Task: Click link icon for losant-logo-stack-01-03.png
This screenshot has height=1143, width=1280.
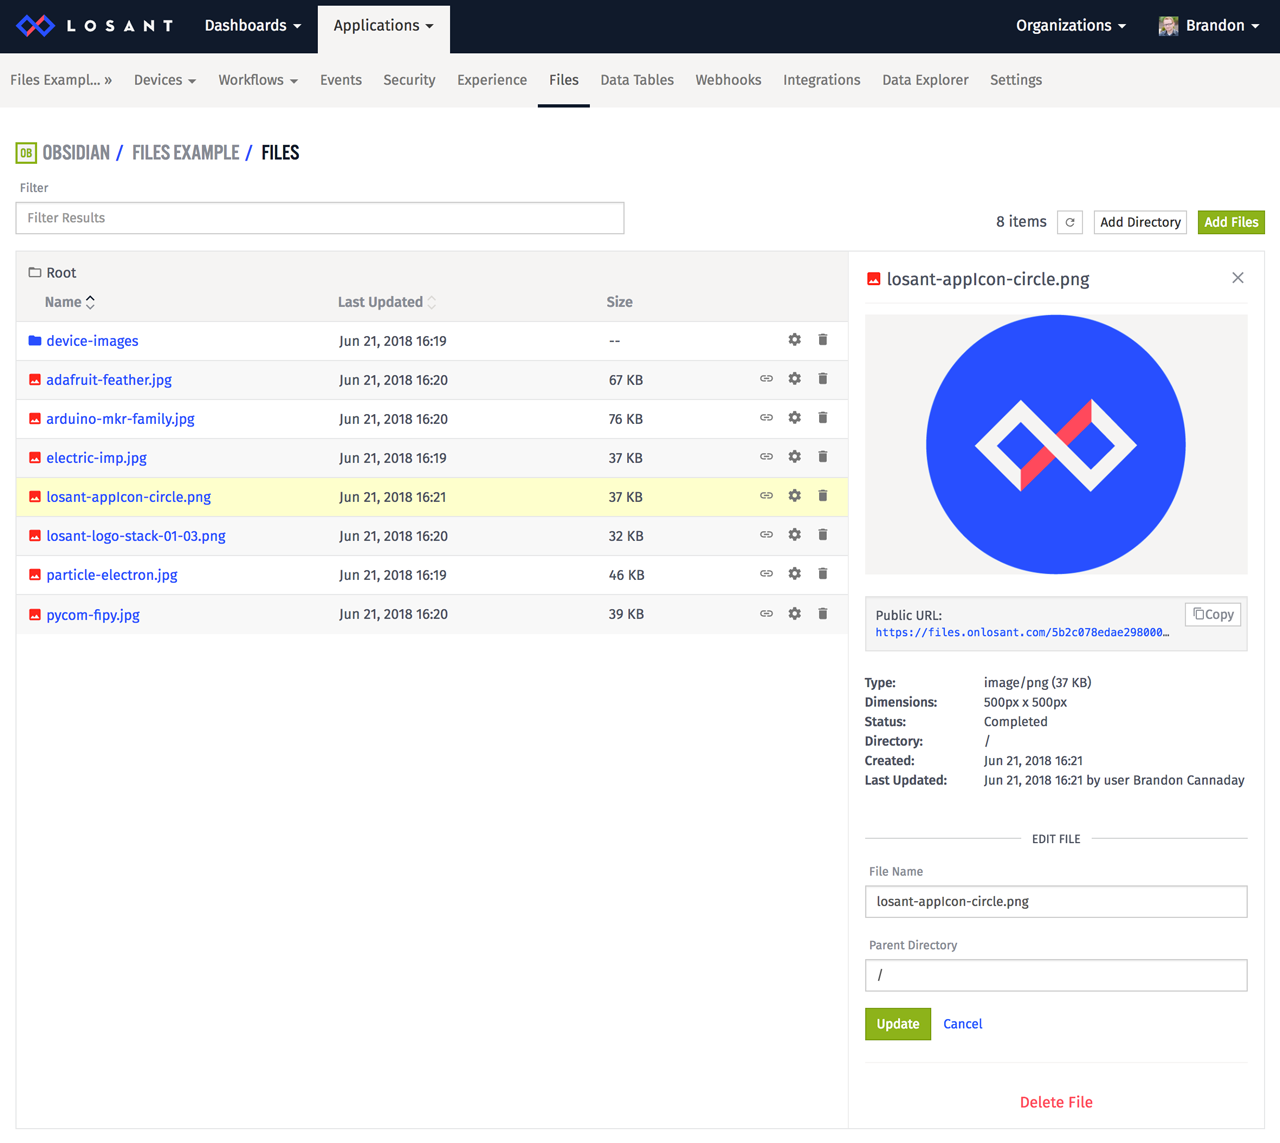Action: pos(766,535)
